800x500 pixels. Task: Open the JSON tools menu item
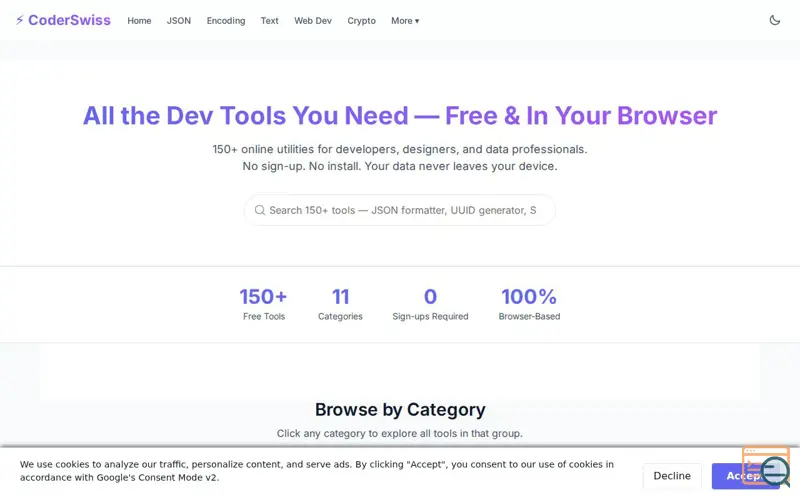point(179,21)
